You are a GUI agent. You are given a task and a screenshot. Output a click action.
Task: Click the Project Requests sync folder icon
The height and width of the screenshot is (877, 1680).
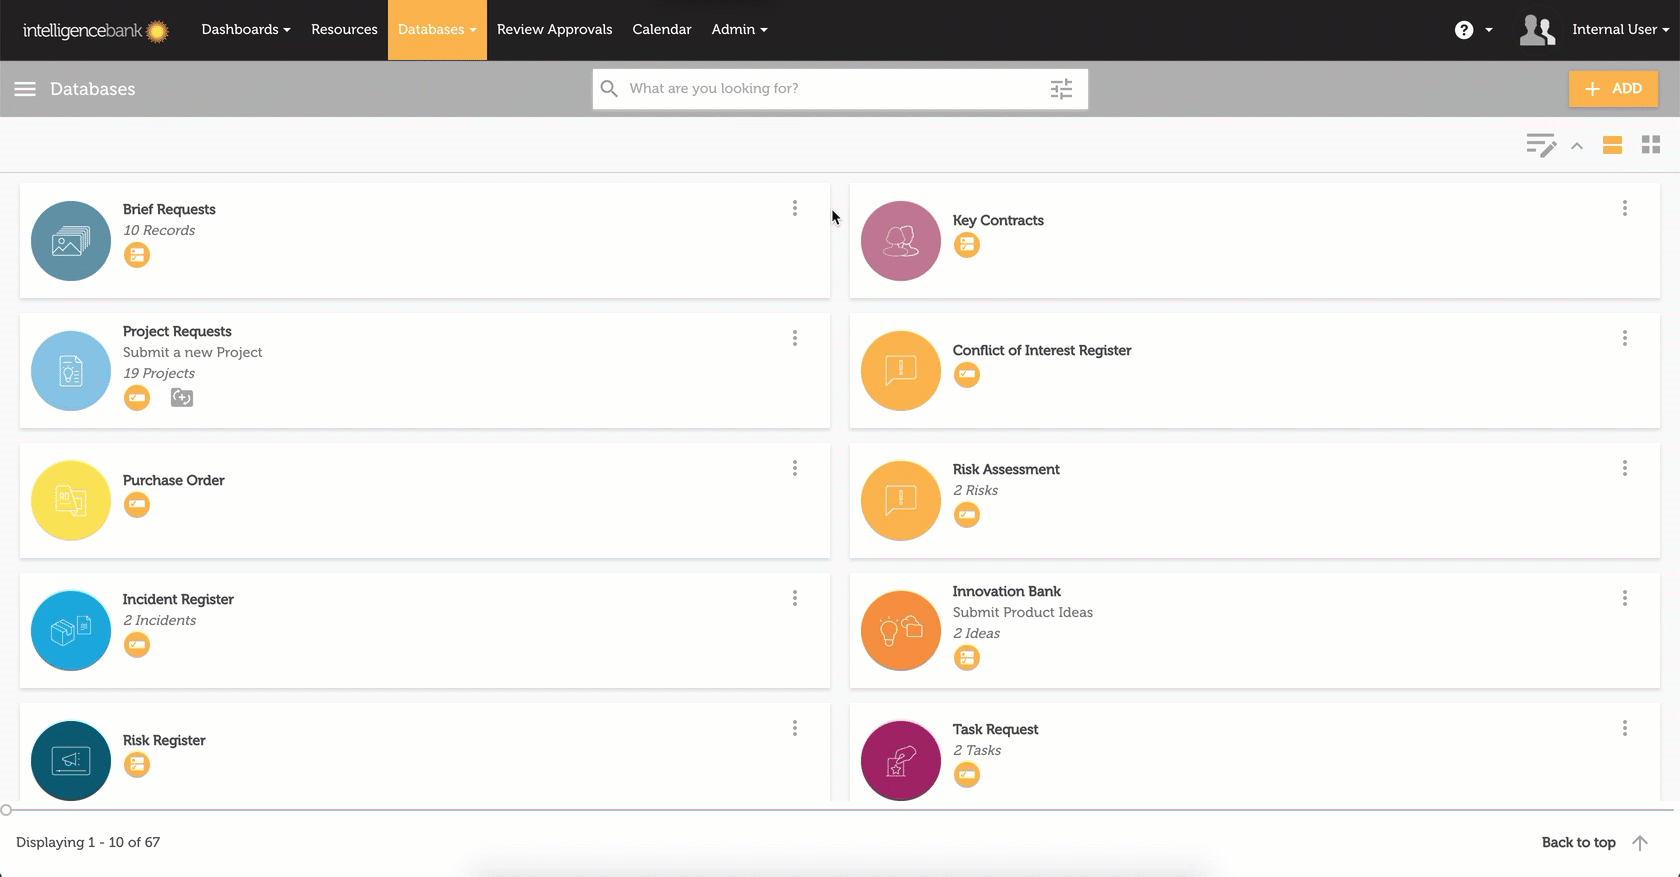pyautogui.click(x=181, y=398)
